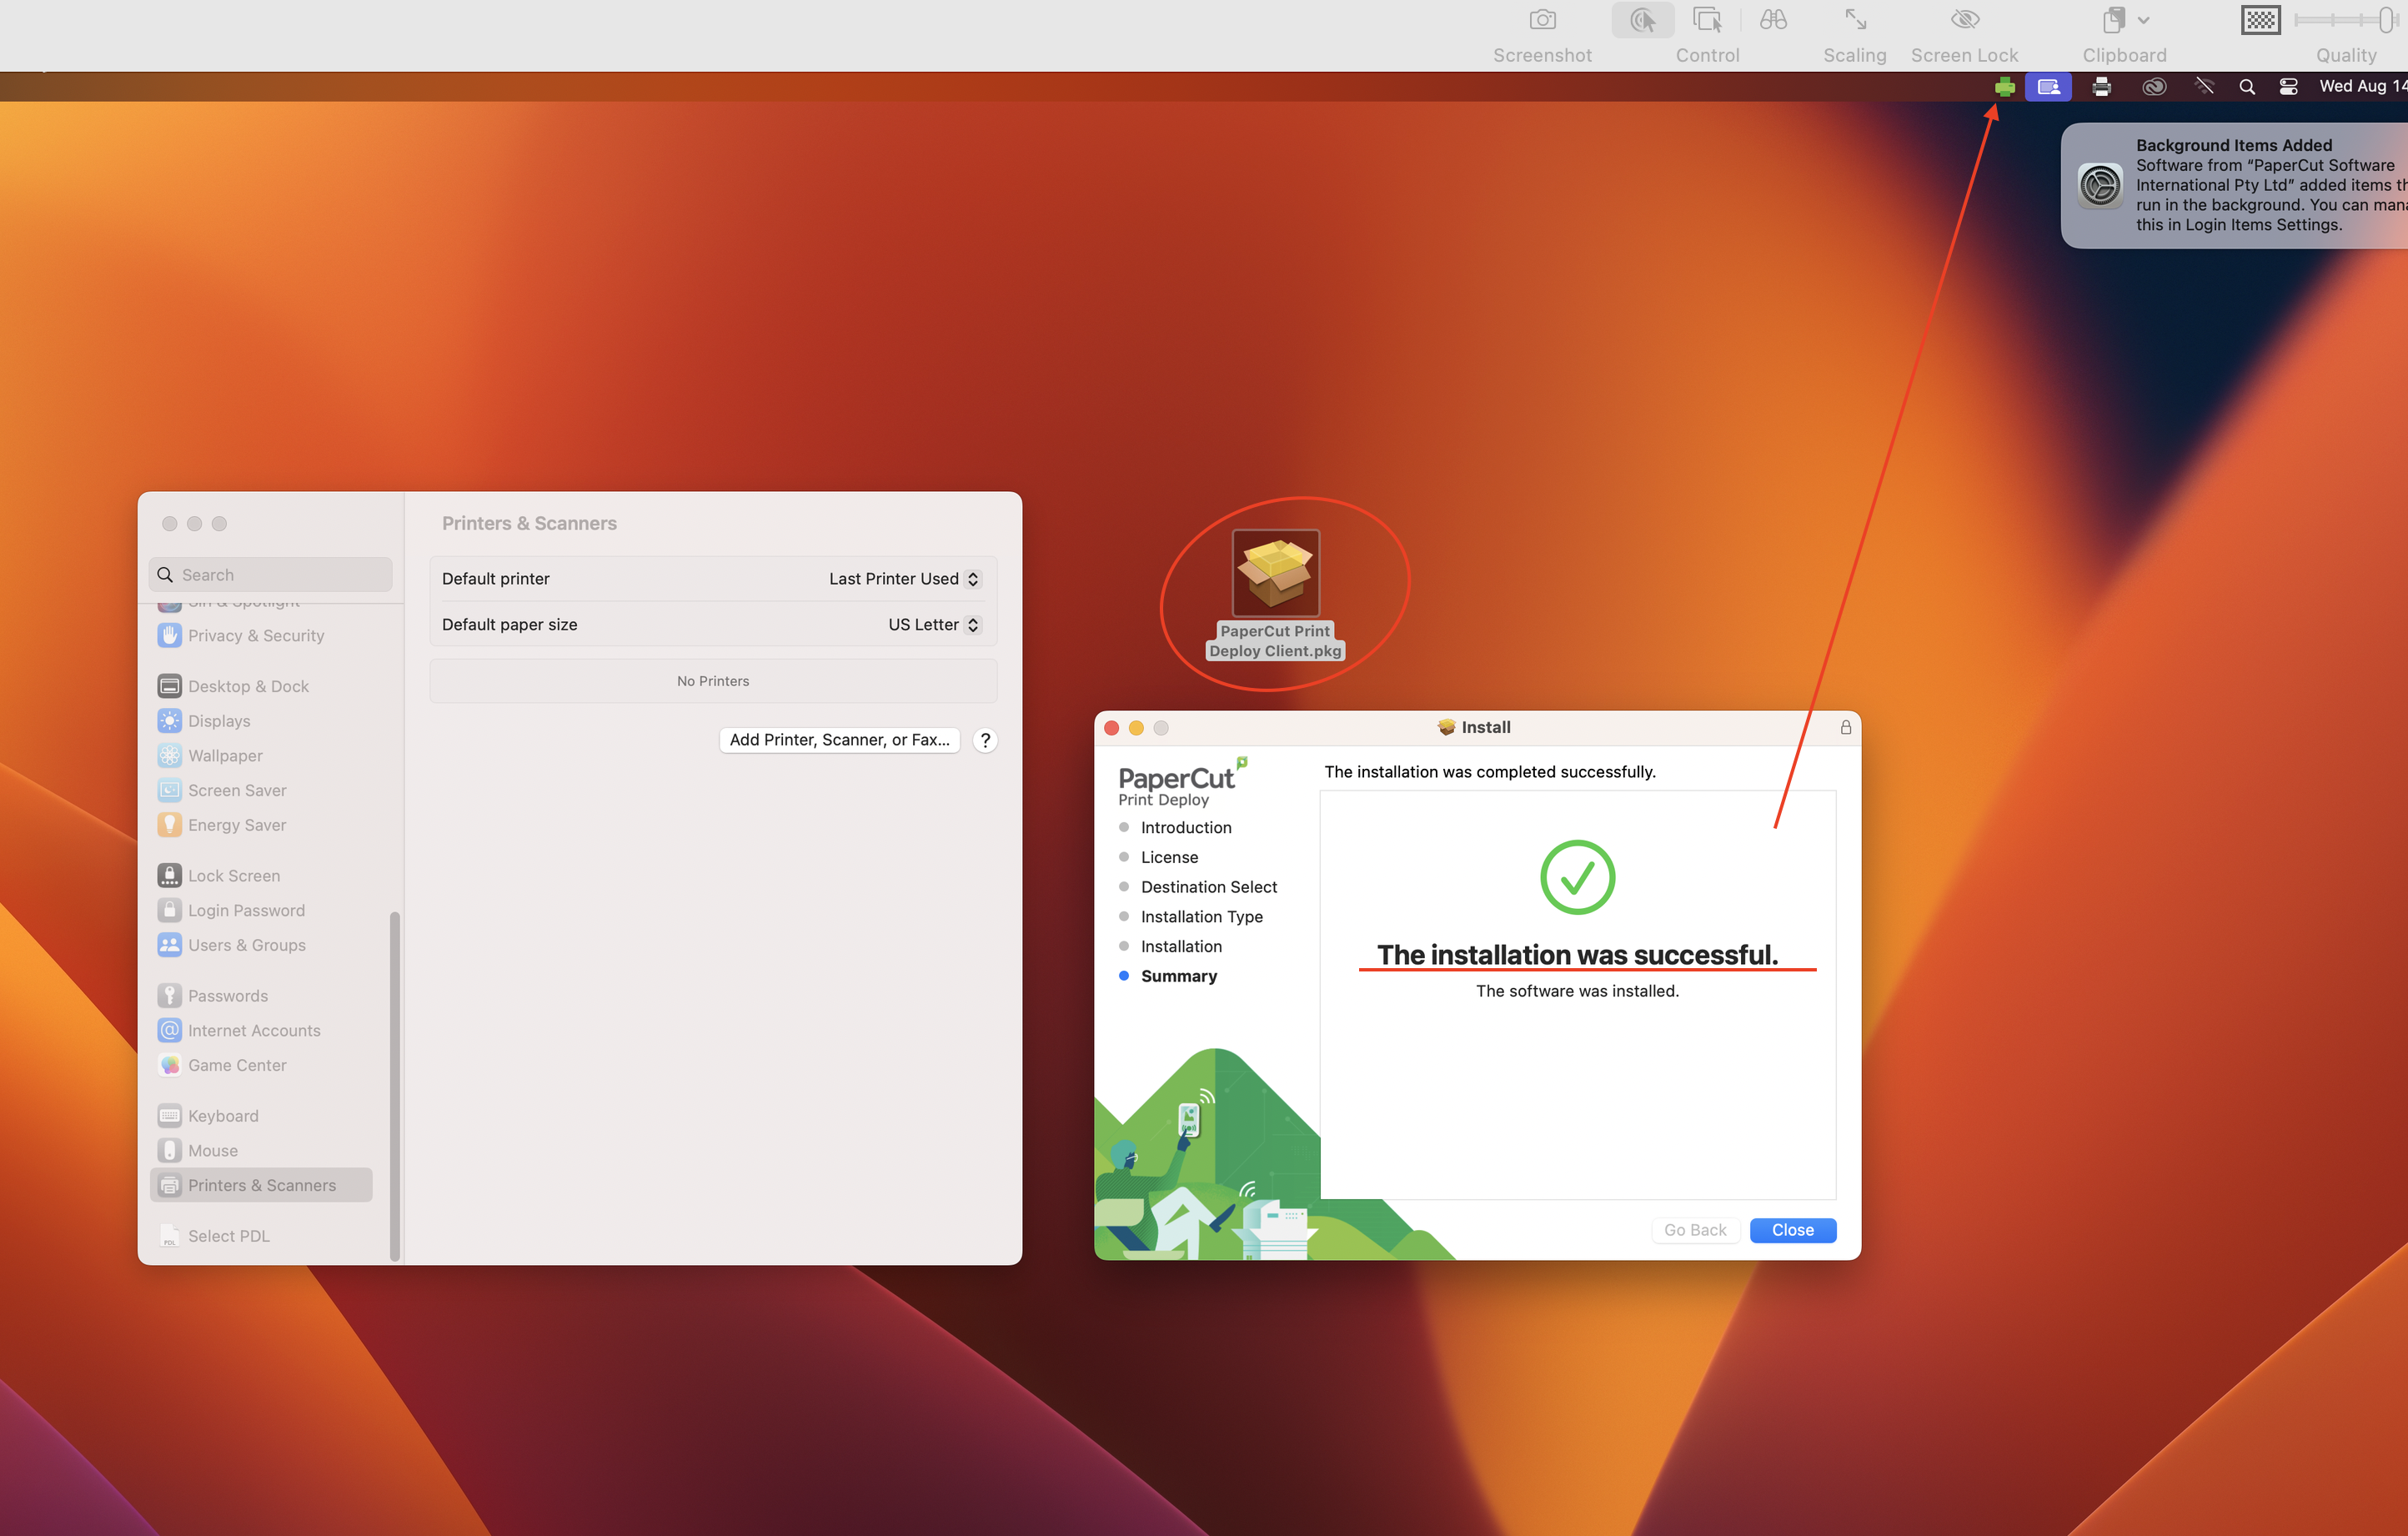Toggle the Screen Lock eye icon

[1964, 20]
